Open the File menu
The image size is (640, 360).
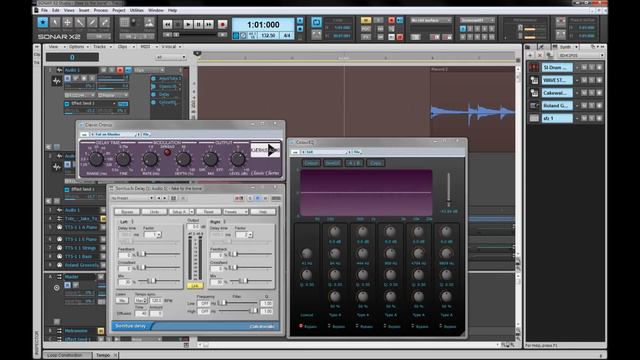click(44, 10)
